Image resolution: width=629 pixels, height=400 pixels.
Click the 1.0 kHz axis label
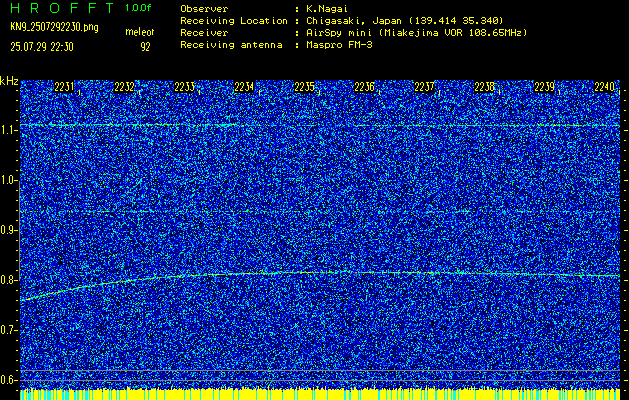click(x=8, y=181)
